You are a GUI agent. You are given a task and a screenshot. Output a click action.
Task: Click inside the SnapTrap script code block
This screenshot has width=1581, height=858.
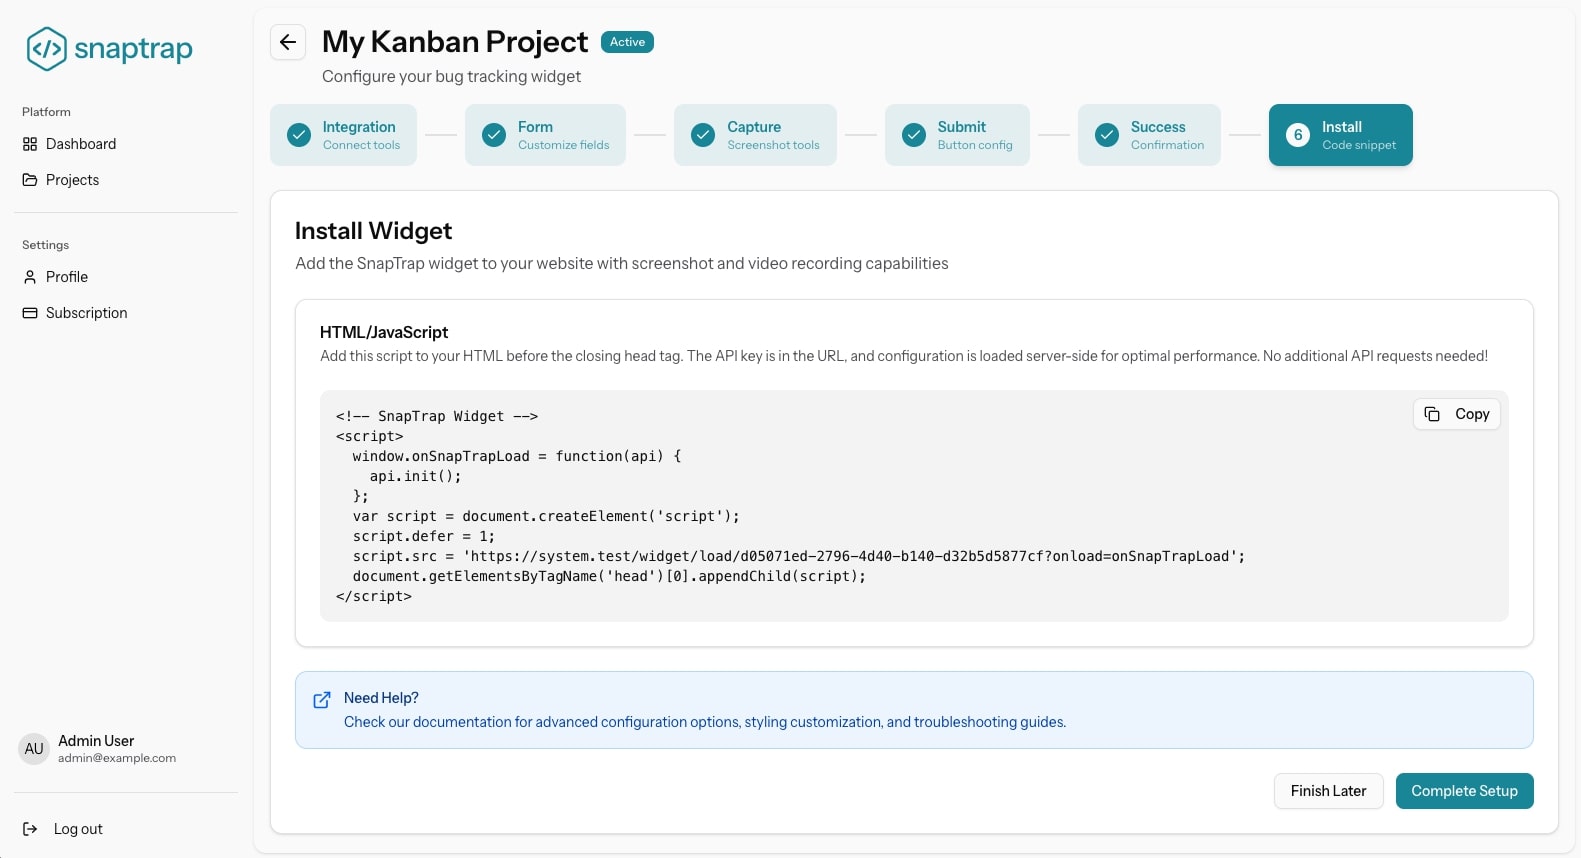tap(800, 506)
